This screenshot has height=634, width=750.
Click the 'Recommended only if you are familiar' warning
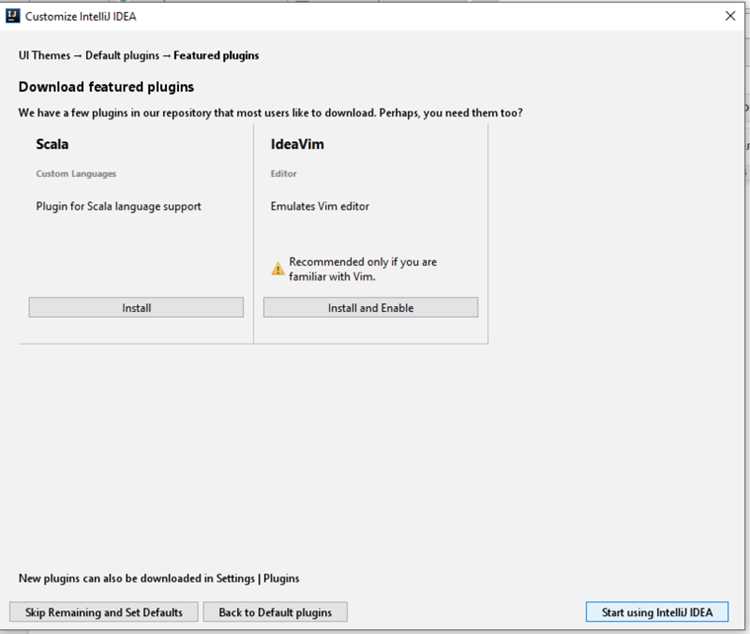363,269
